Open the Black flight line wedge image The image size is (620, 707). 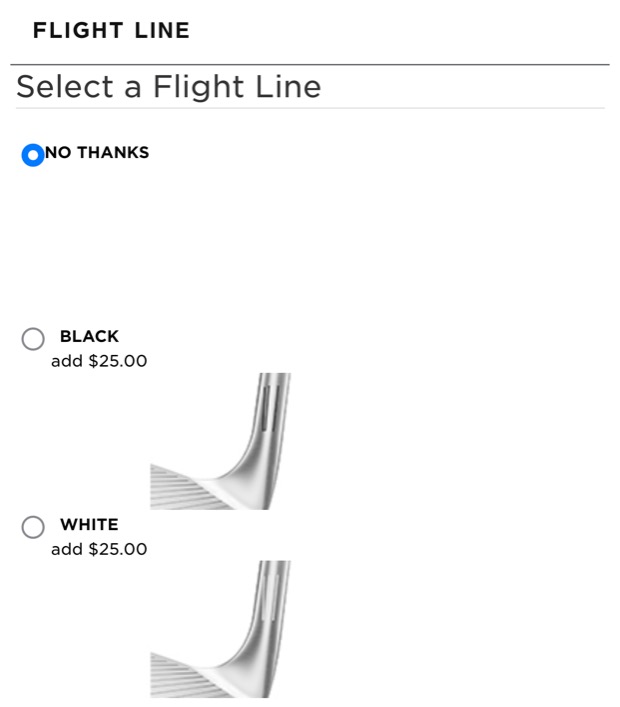[x=221, y=441]
